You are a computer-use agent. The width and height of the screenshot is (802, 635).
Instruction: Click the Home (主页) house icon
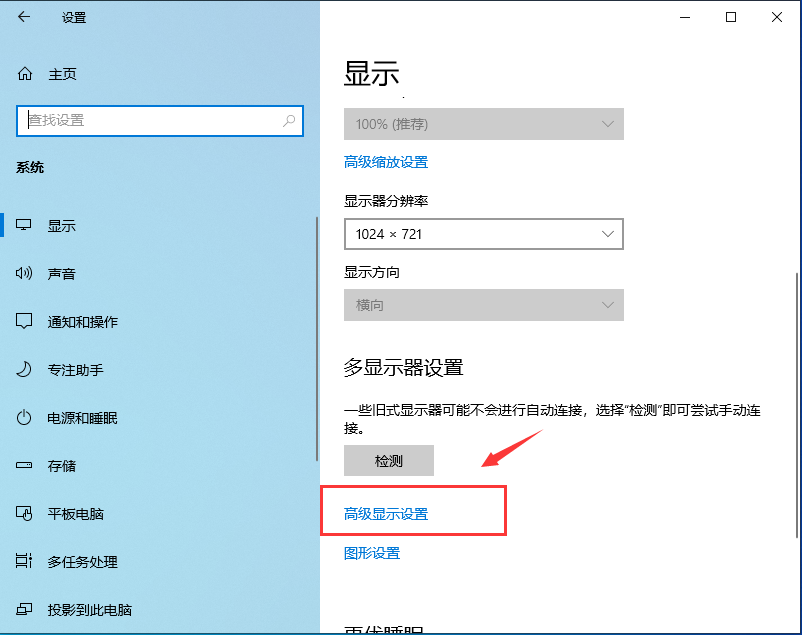[25, 74]
